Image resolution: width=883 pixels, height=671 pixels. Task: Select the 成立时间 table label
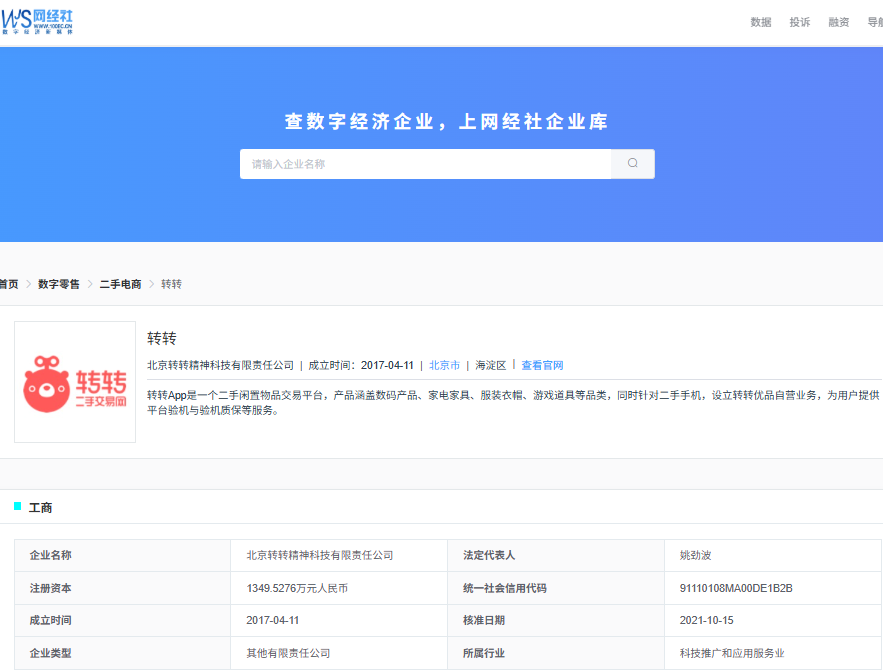pos(51,620)
